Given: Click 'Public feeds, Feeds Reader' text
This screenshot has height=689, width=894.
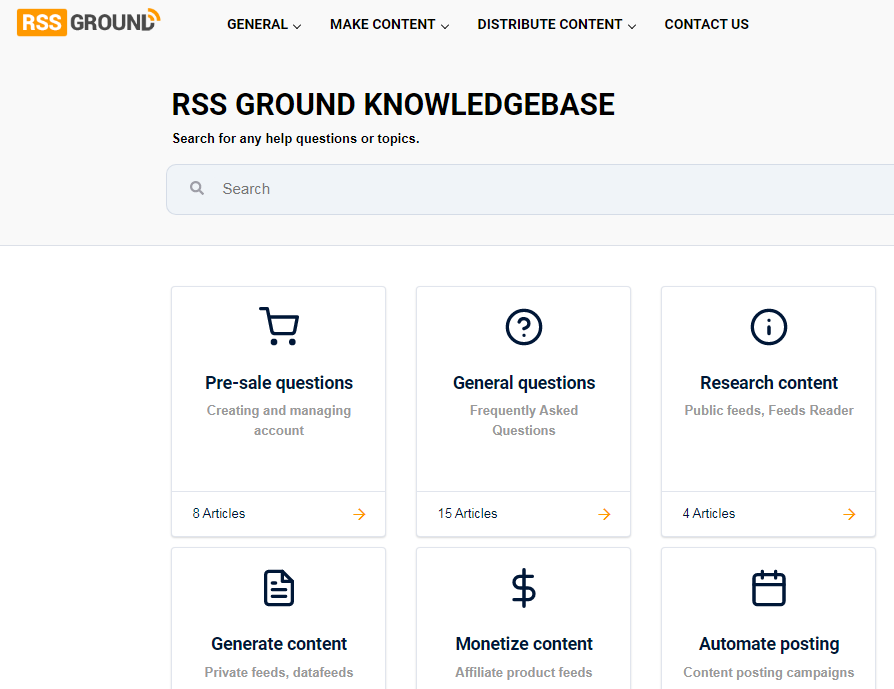Looking at the screenshot, I should point(769,410).
